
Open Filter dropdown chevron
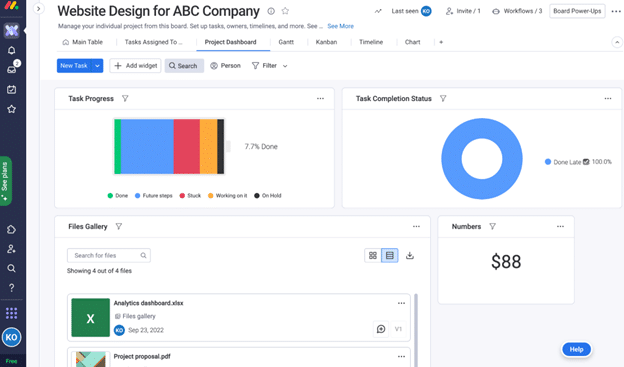click(285, 66)
